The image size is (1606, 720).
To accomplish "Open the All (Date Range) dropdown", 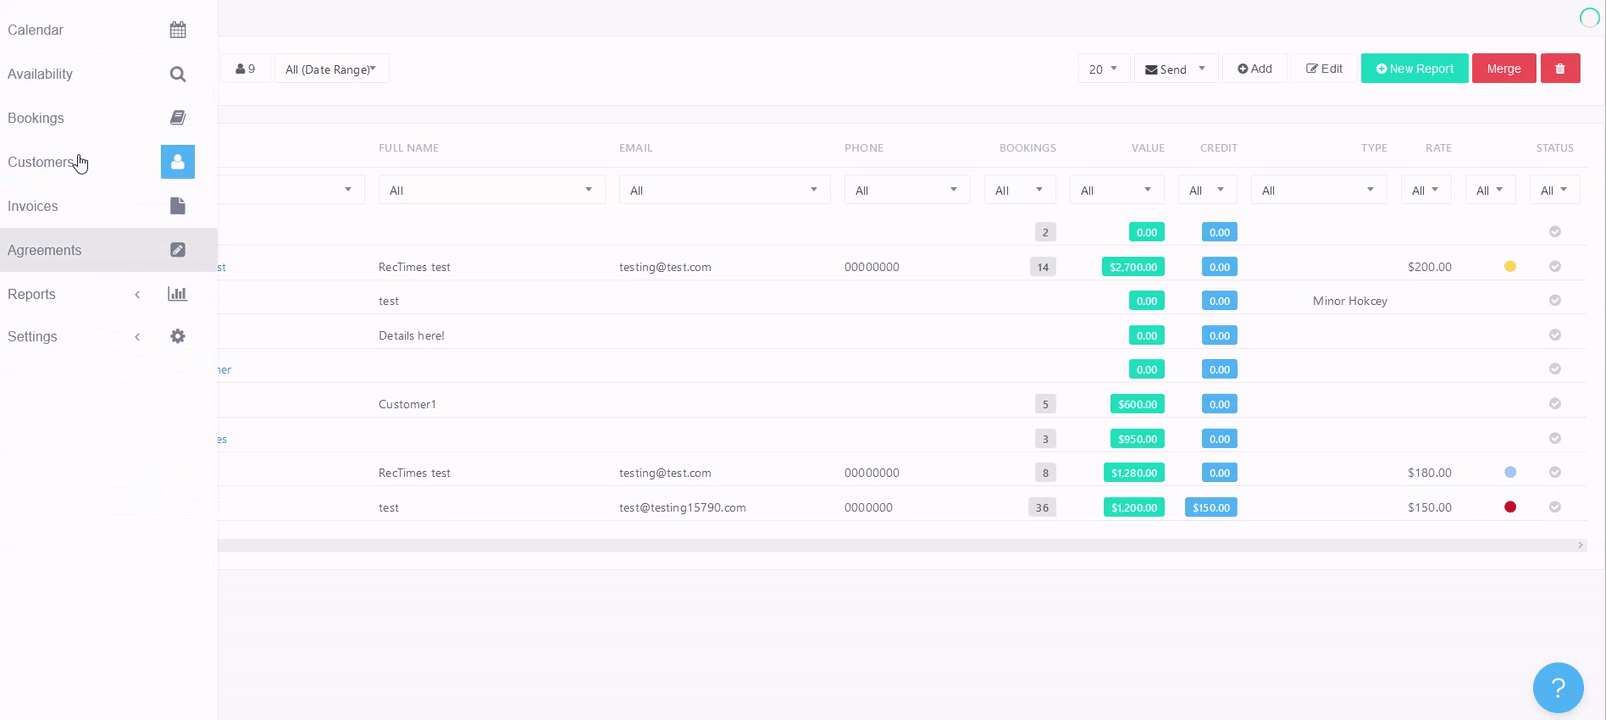I will (x=331, y=69).
